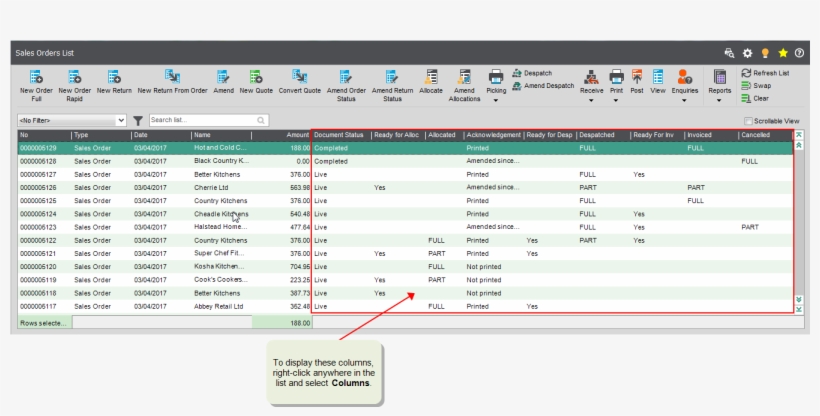Sort by the Cancelled column header
Viewport: 820px width, 416px height.
pyautogui.click(x=765, y=135)
